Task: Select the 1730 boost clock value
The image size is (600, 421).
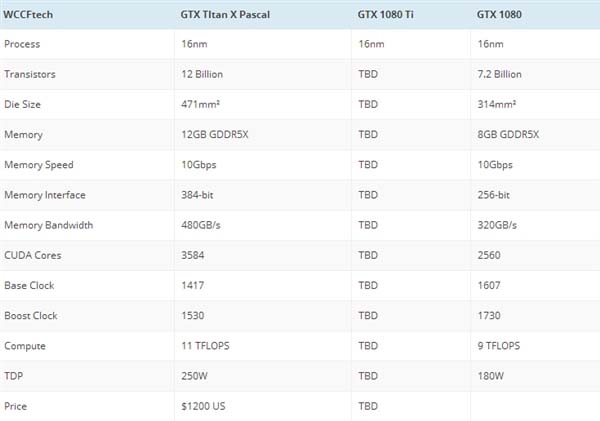Action: (490, 315)
